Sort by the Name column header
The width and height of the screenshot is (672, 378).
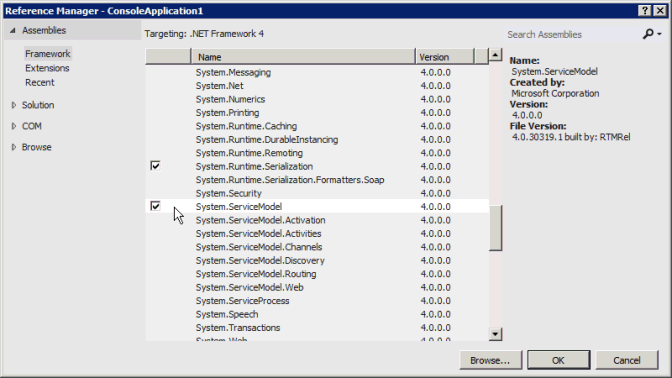[303, 57]
